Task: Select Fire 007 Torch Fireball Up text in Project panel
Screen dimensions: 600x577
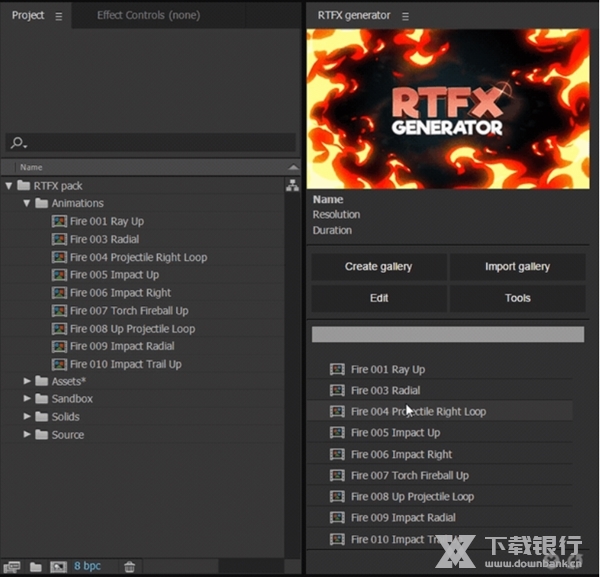Action: tap(129, 311)
